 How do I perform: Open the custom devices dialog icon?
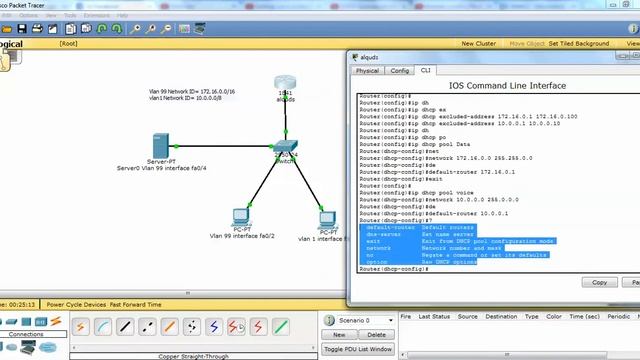coord(200,29)
